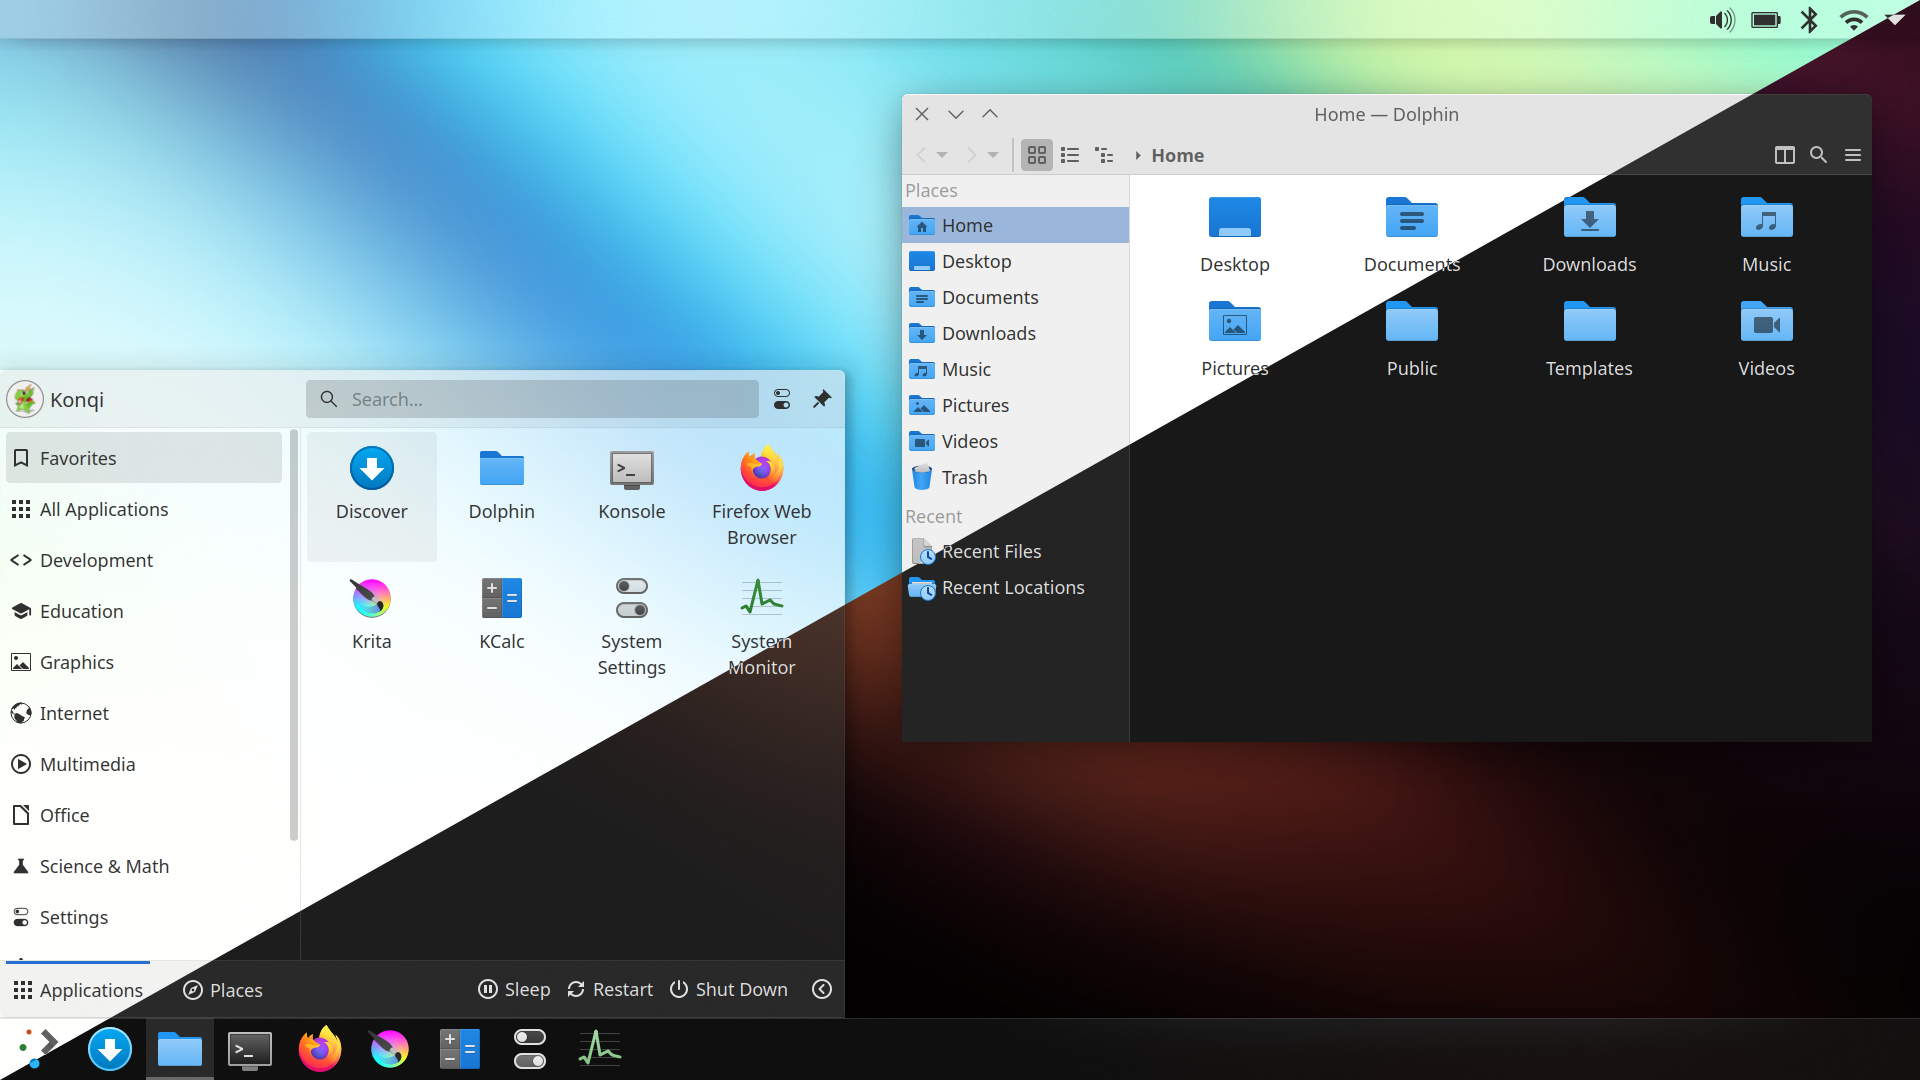Viewport: 1920px width, 1080px height.
Task: Open the back history dropdown in Dolphin
Action: point(942,155)
